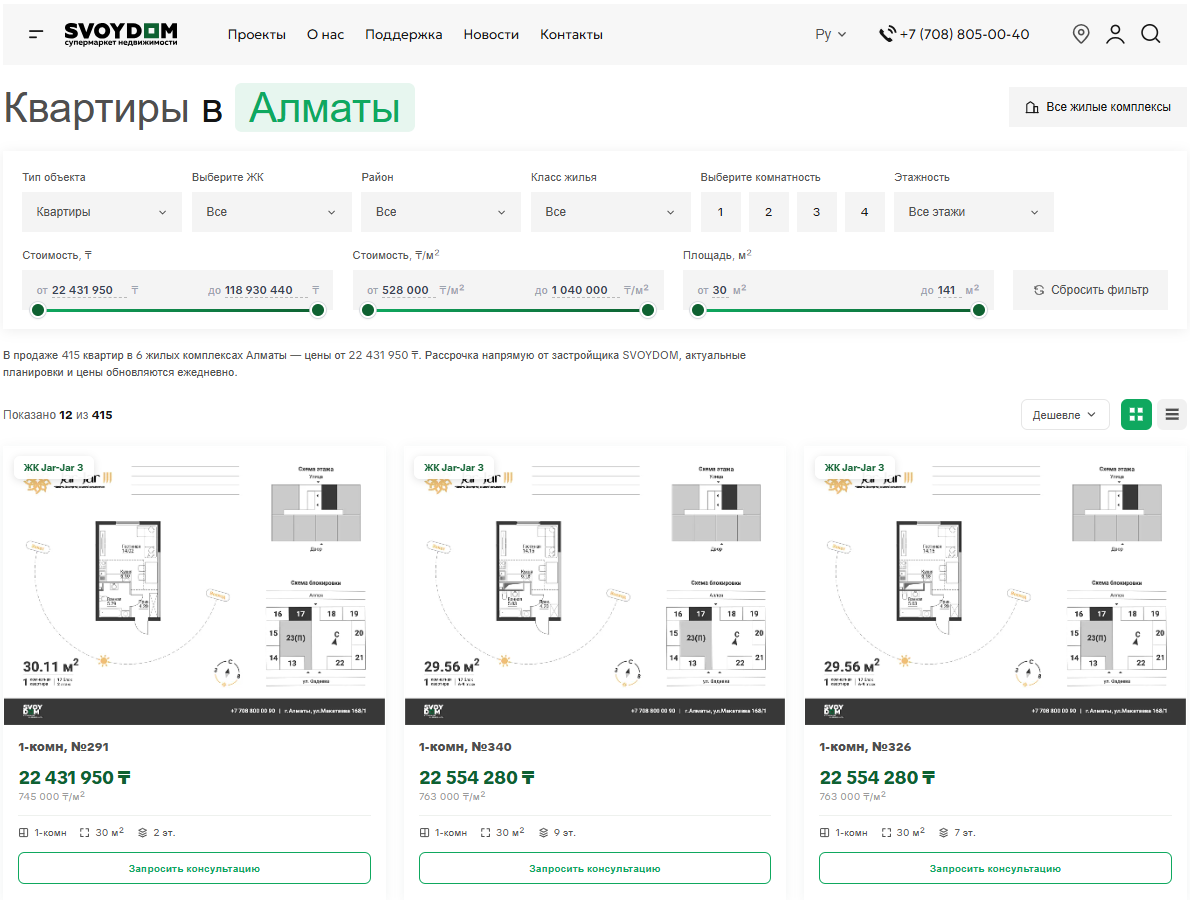Open the search magnifier icon
The width and height of the screenshot is (1190, 900).
click(1151, 34)
